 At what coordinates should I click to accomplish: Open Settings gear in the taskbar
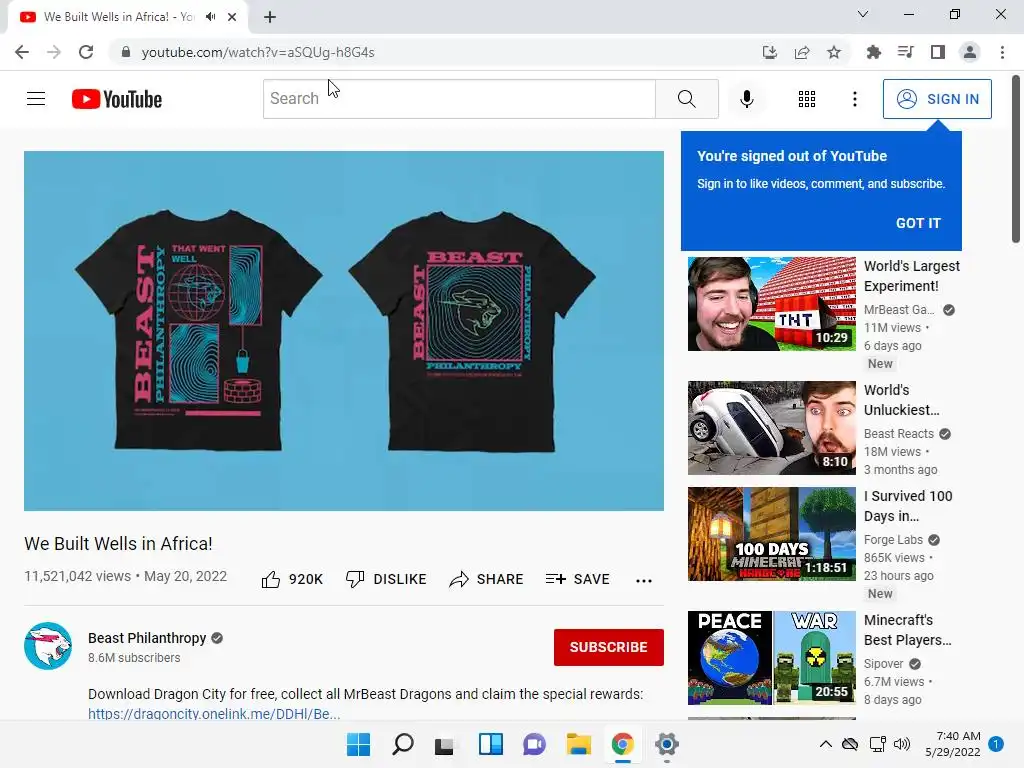click(x=667, y=744)
